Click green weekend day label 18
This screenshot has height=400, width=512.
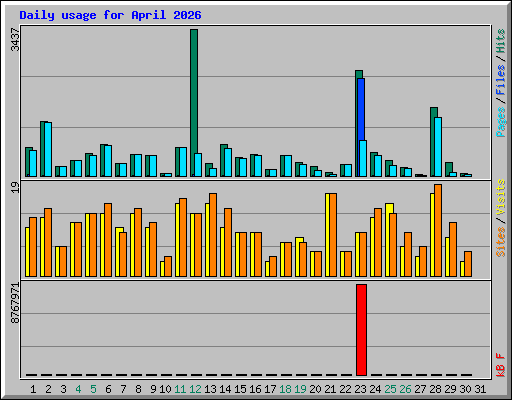coord(285,389)
